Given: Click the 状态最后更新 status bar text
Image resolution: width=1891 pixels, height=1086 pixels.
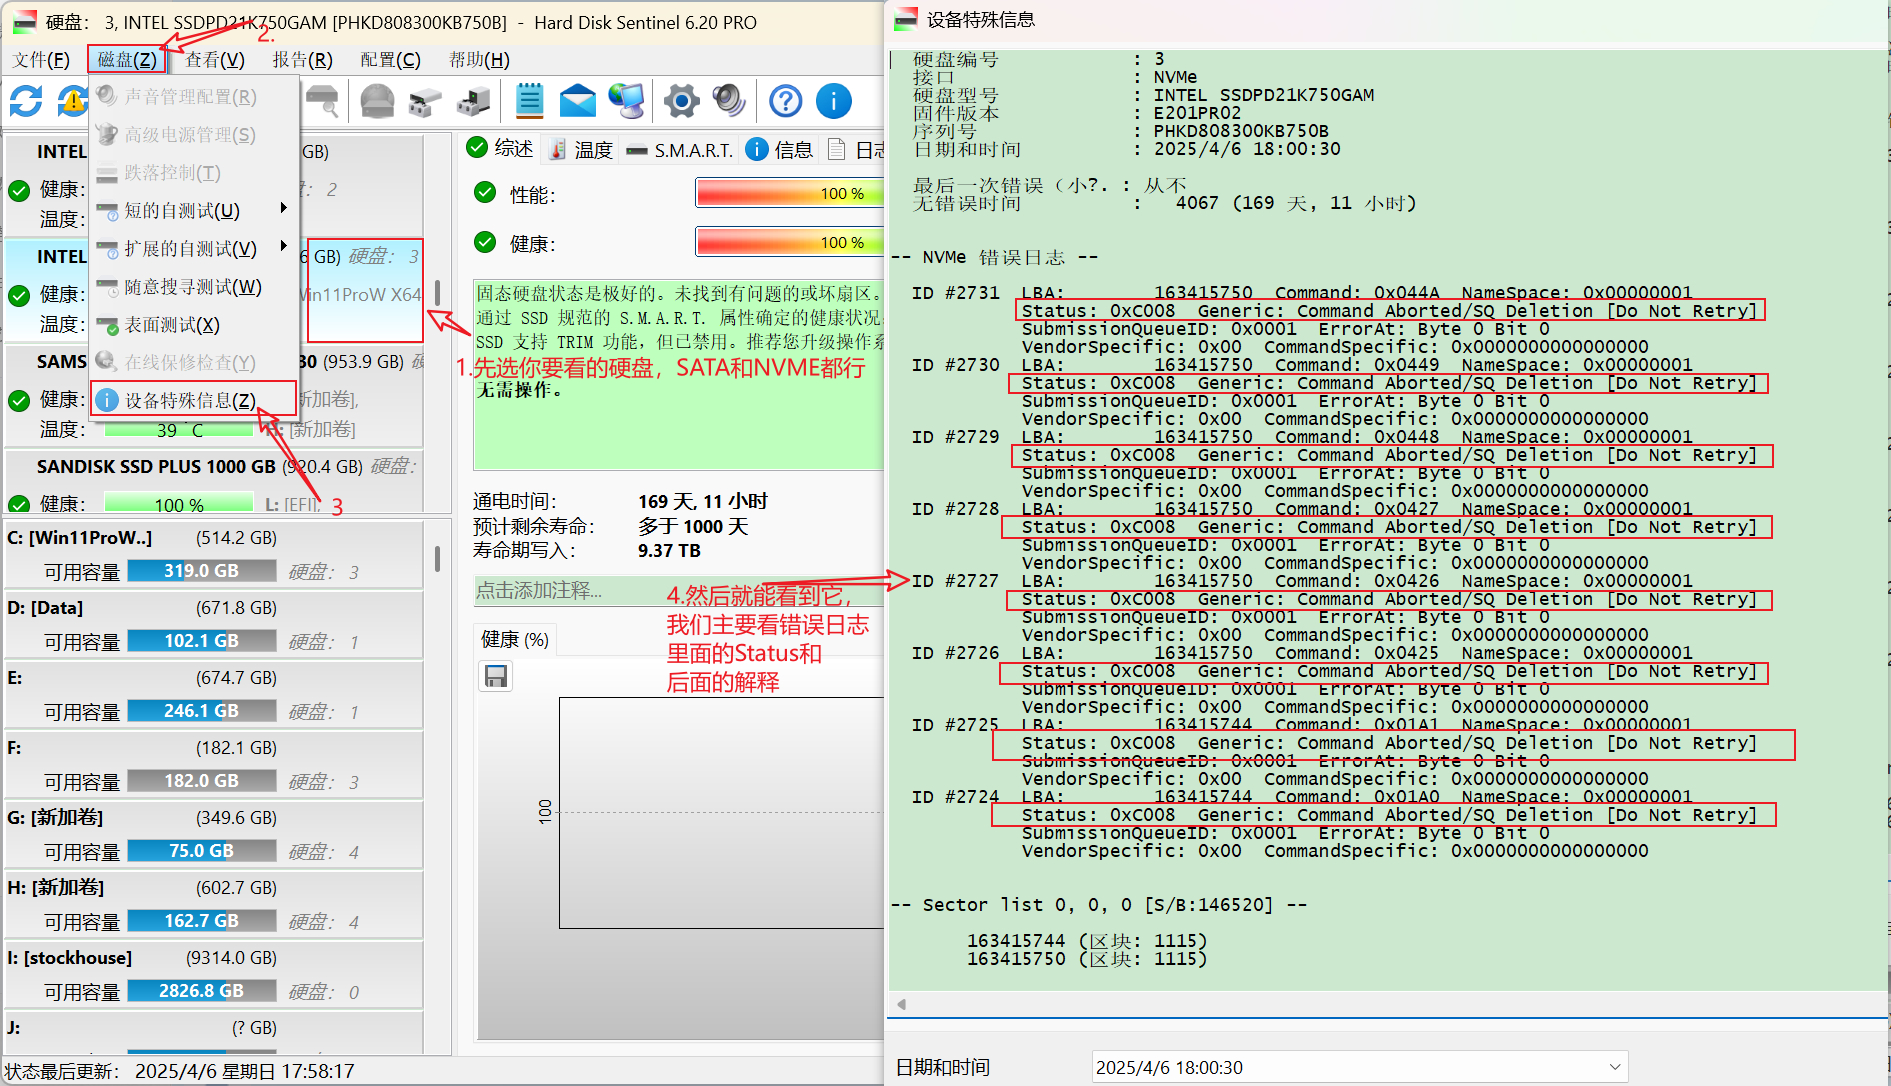Looking at the screenshot, I should (x=180, y=1071).
